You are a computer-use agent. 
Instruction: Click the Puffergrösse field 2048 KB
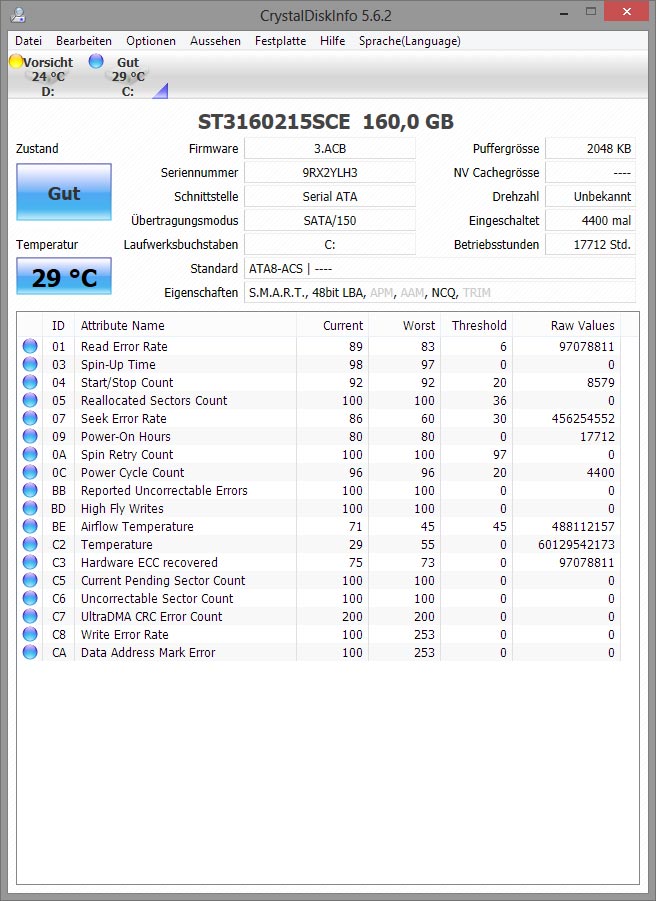point(591,148)
